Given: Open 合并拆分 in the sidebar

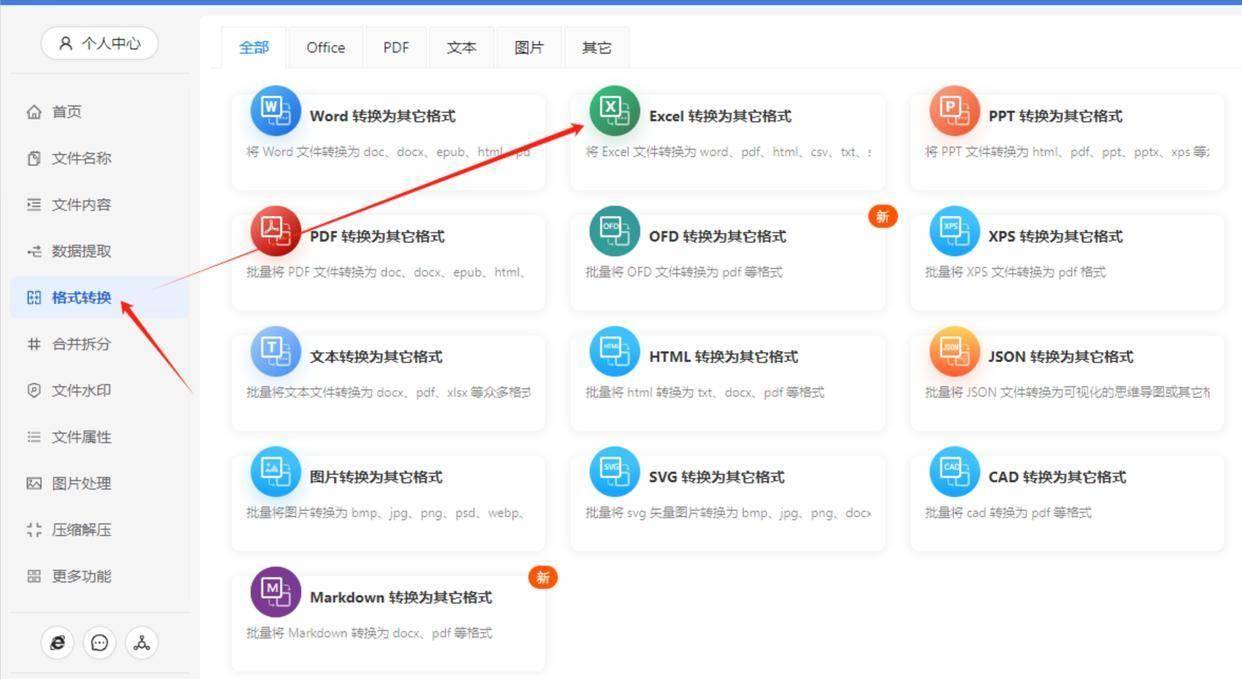Looking at the screenshot, I should click(81, 344).
